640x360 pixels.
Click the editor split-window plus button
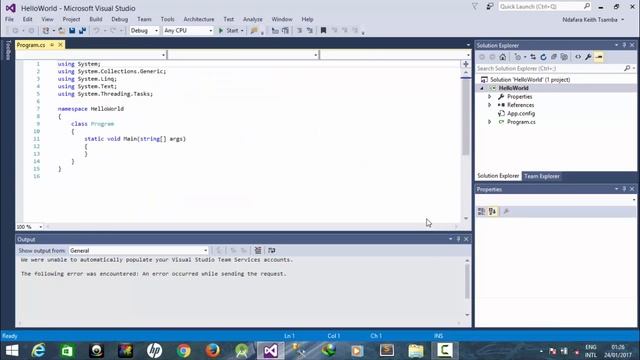[466, 64]
